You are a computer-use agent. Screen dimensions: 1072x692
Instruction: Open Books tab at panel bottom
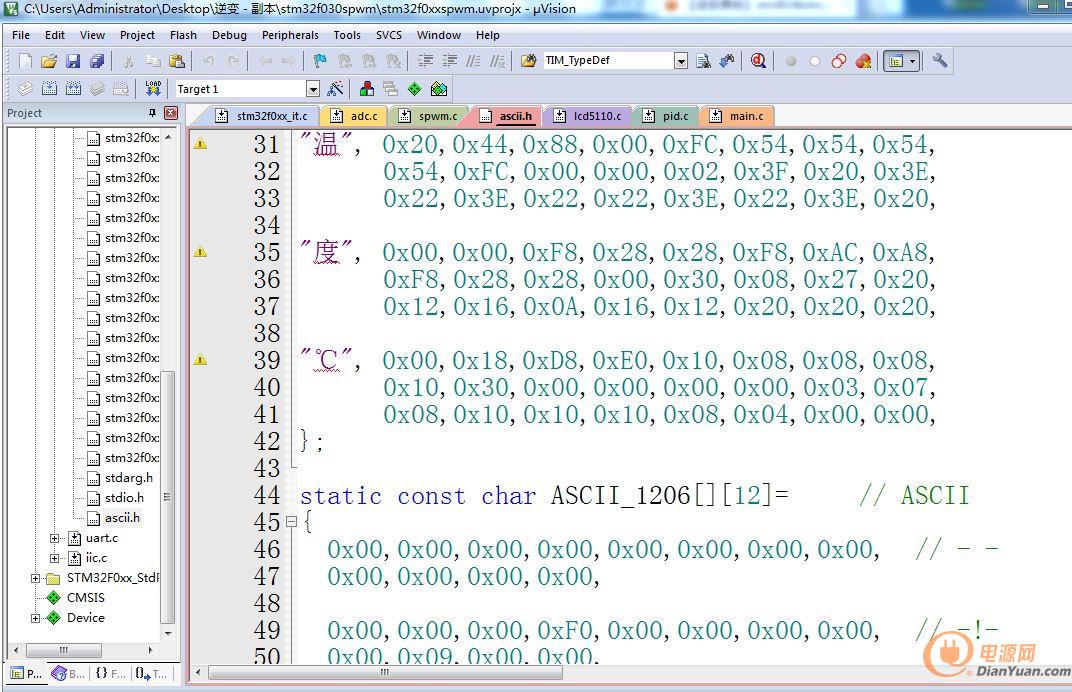pyautogui.click(x=68, y=674)
